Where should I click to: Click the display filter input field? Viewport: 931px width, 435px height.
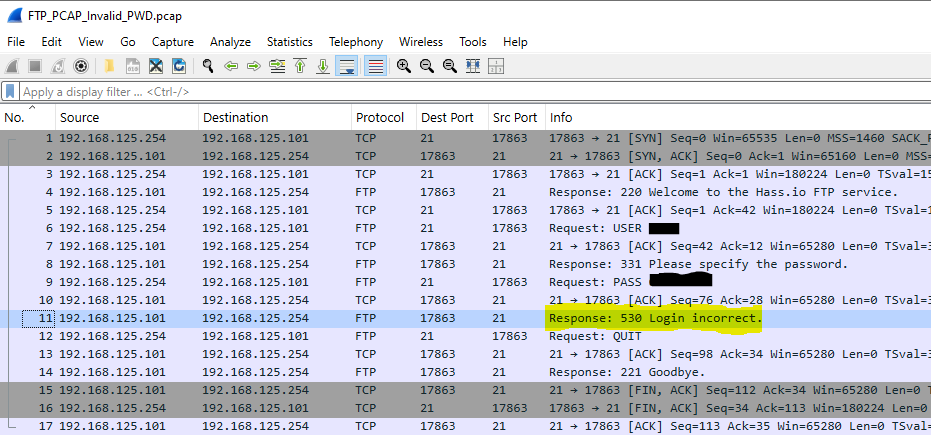(x=475, y=92)
